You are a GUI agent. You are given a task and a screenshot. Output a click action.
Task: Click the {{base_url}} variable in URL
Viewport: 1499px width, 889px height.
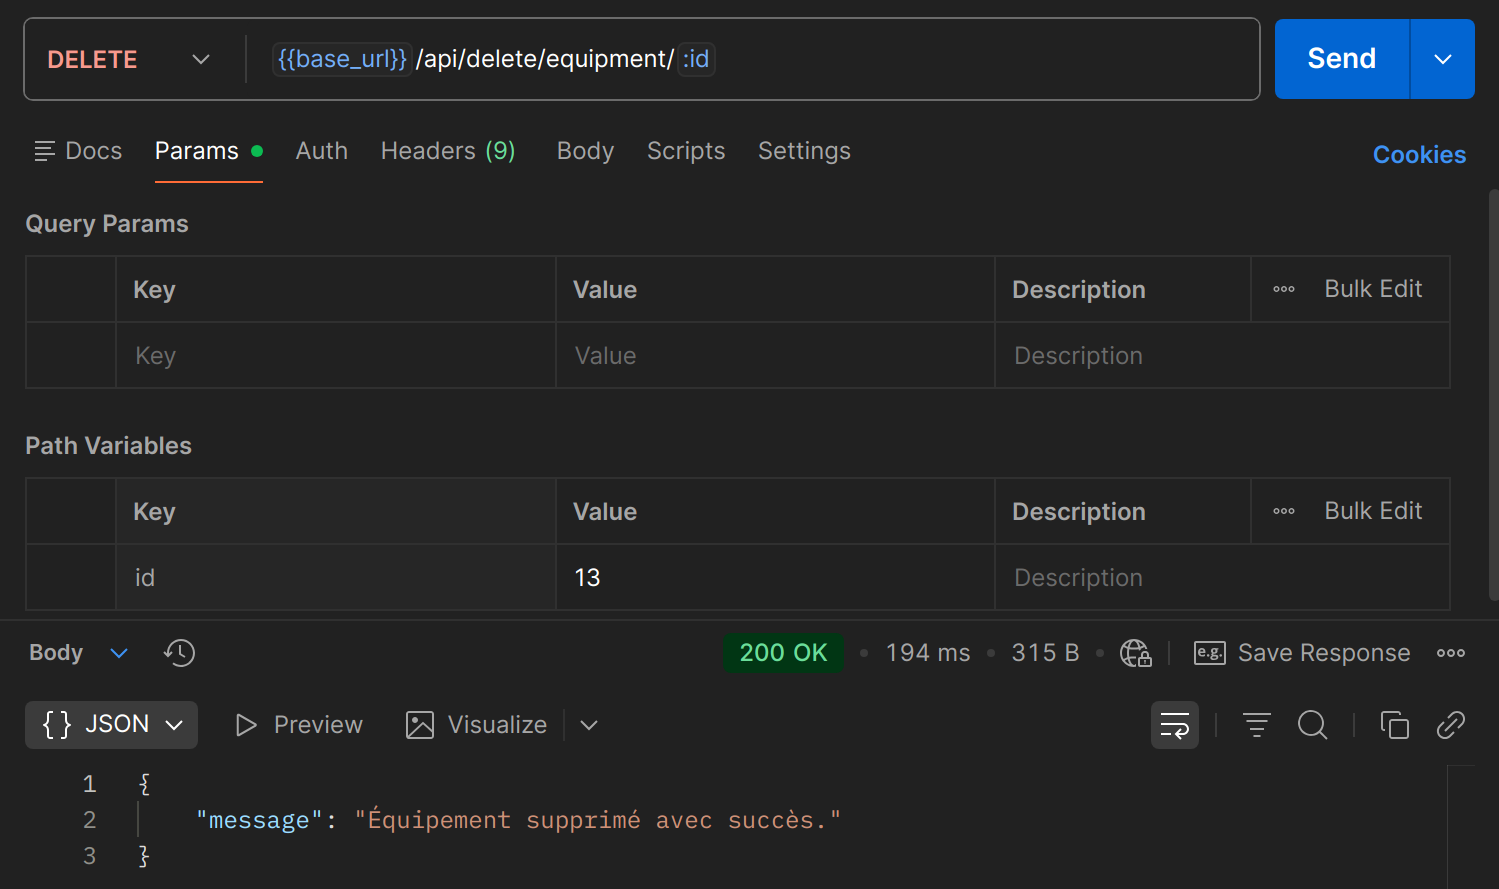pos(342,59)
